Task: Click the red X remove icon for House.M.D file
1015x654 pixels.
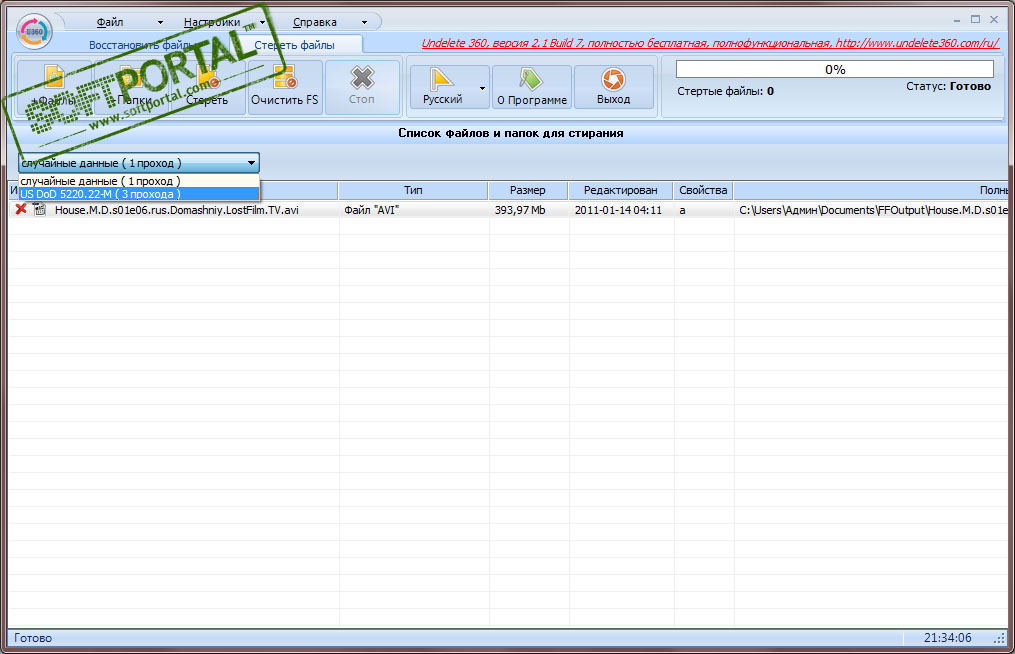Action: pos(21,209)
